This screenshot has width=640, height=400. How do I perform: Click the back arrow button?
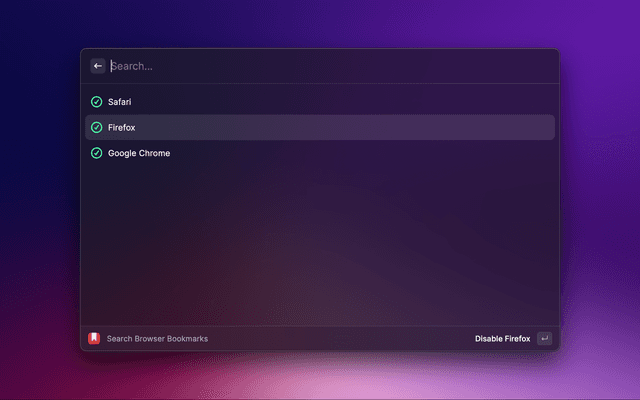[x=98, y=66]
